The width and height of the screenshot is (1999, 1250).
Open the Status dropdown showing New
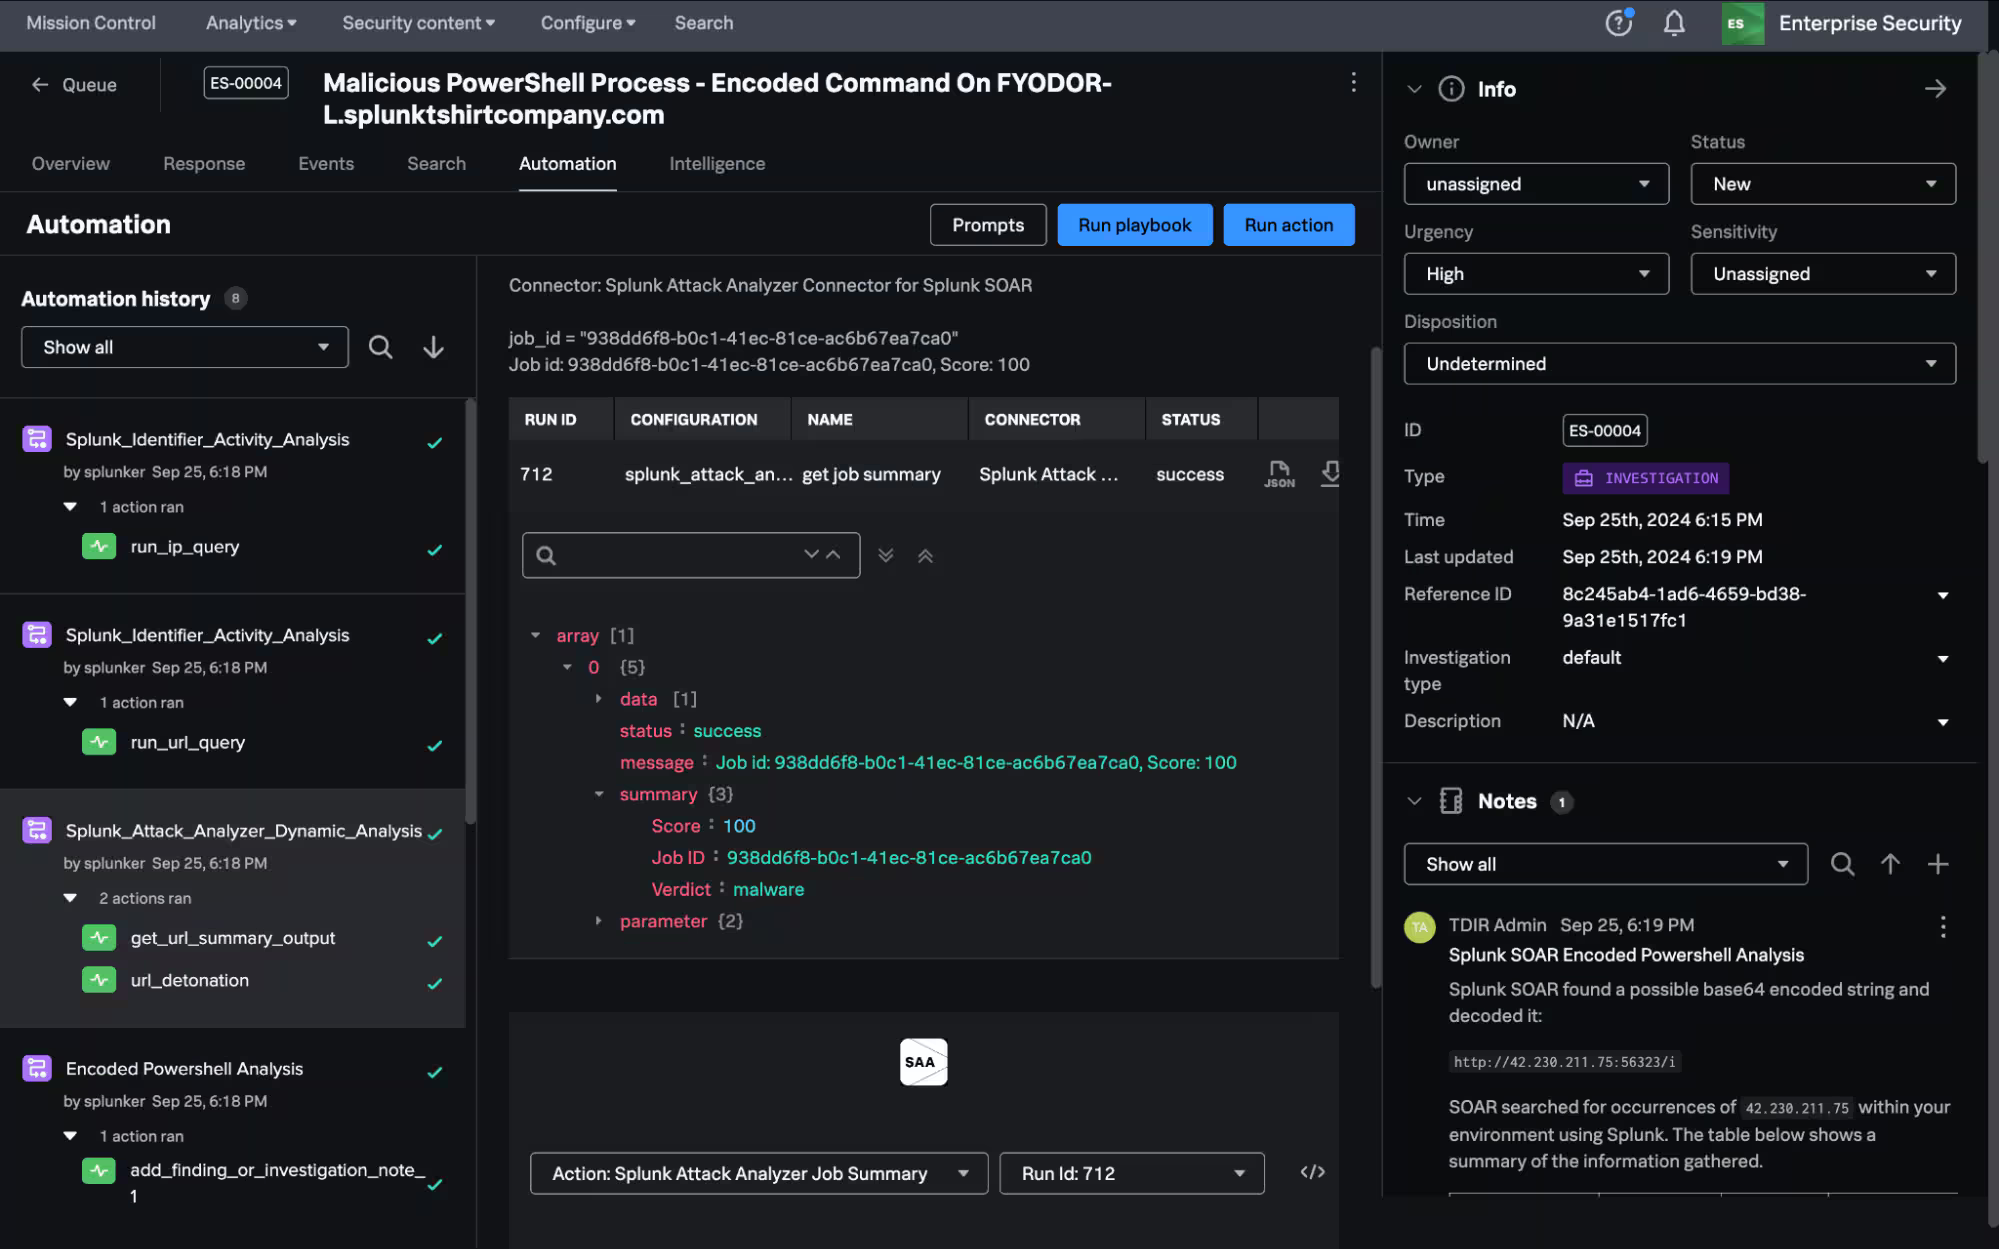pyautogui.click(x=1821, y=183)
